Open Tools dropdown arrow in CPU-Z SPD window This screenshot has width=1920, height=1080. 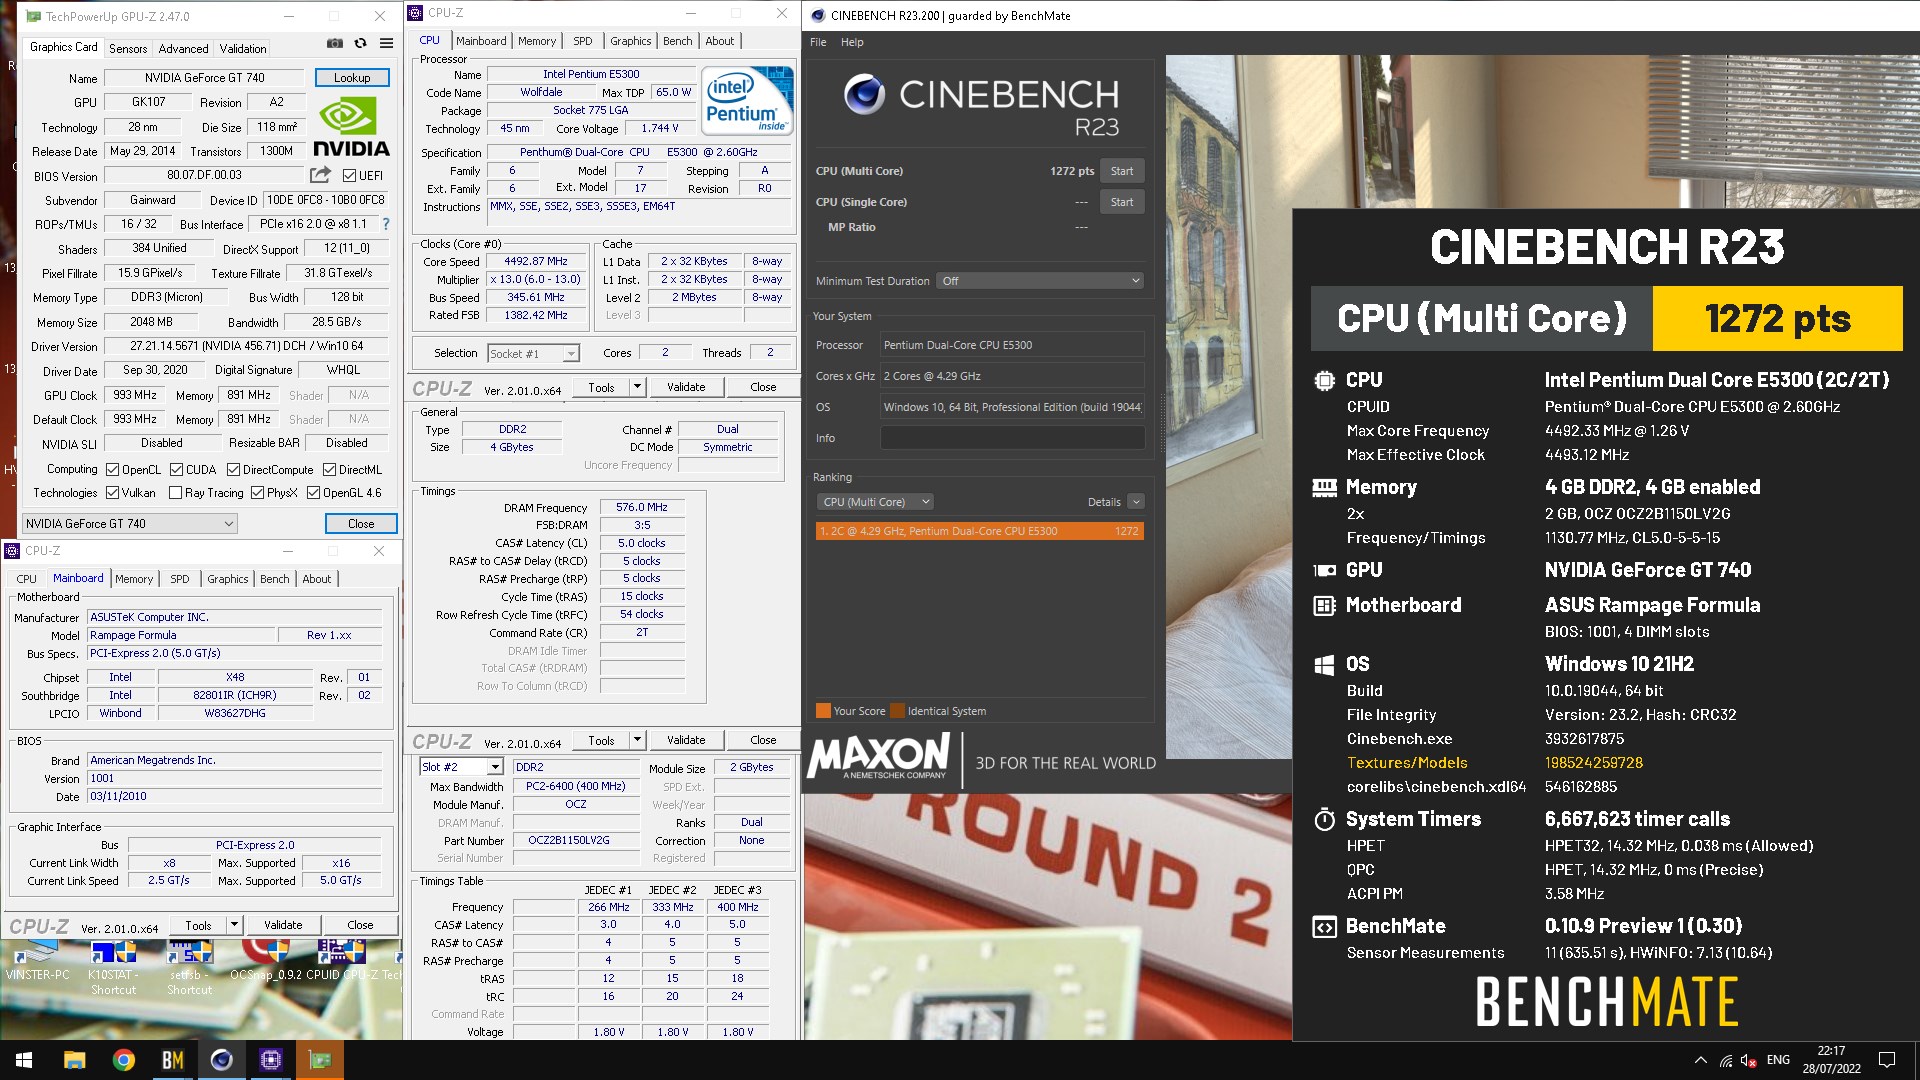(636, 740)
